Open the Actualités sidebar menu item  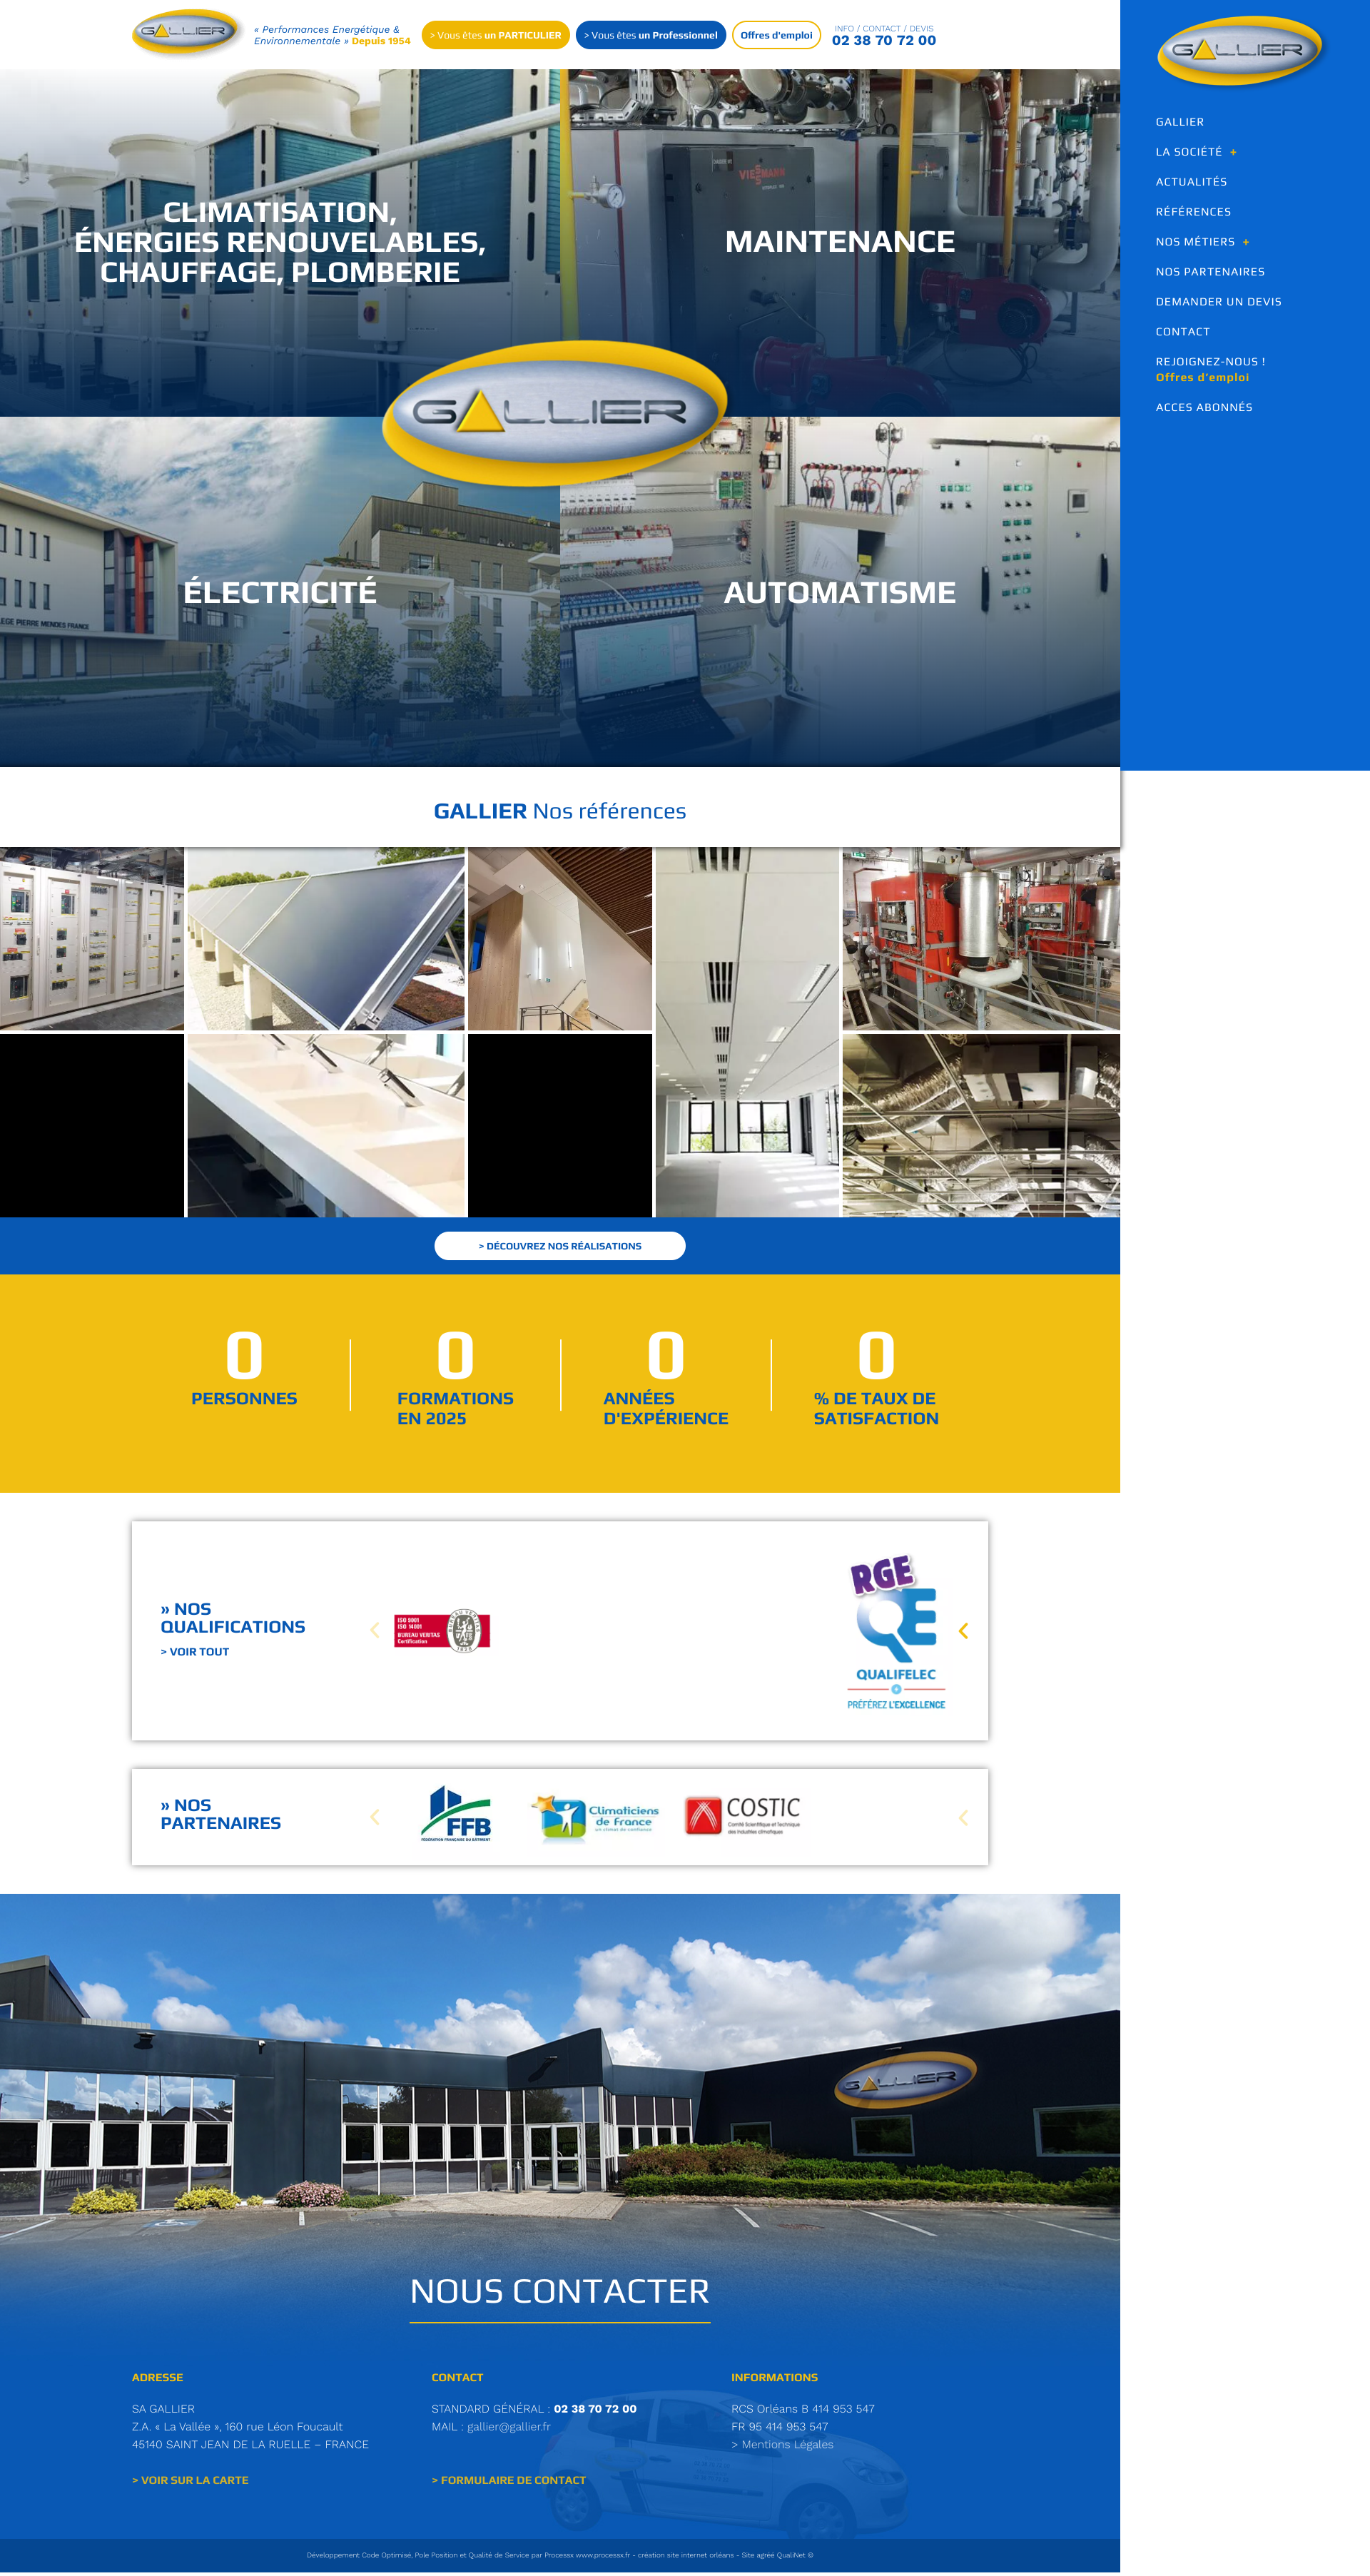pyautogui.click(x=1191, y=182)
